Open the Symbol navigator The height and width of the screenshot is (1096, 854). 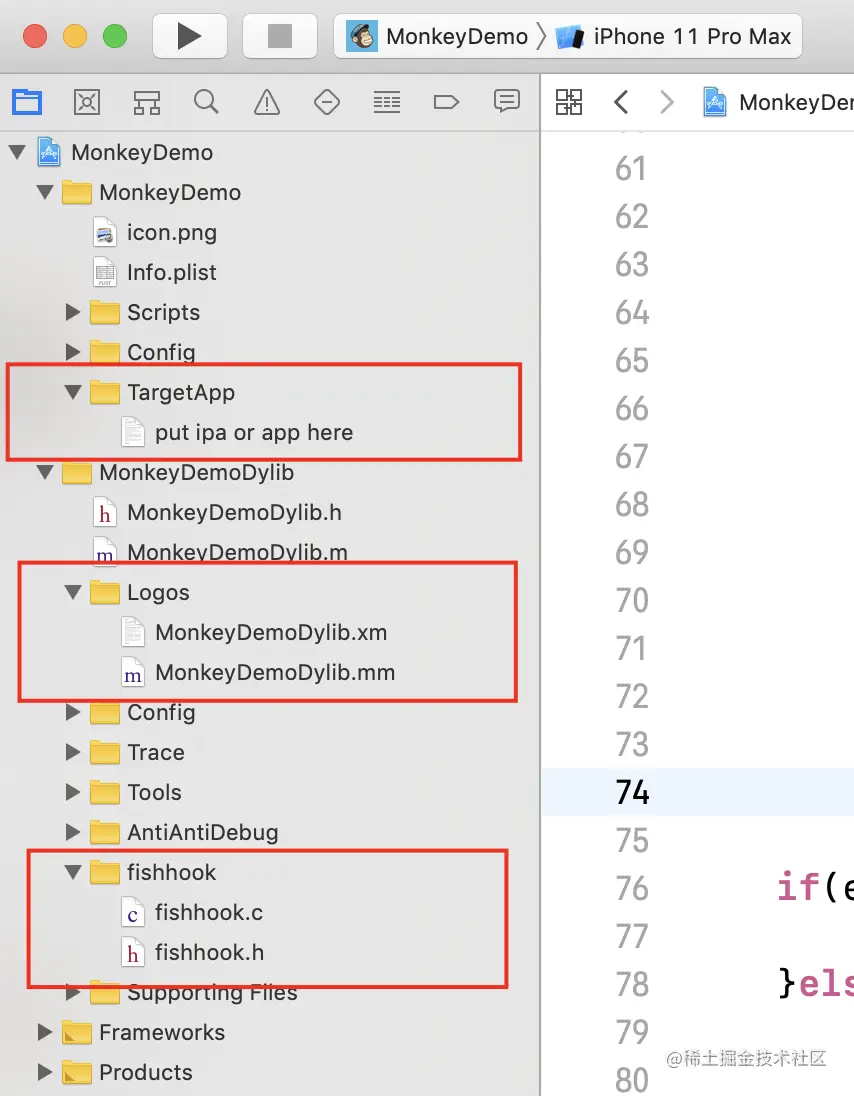tap(147, 102)
